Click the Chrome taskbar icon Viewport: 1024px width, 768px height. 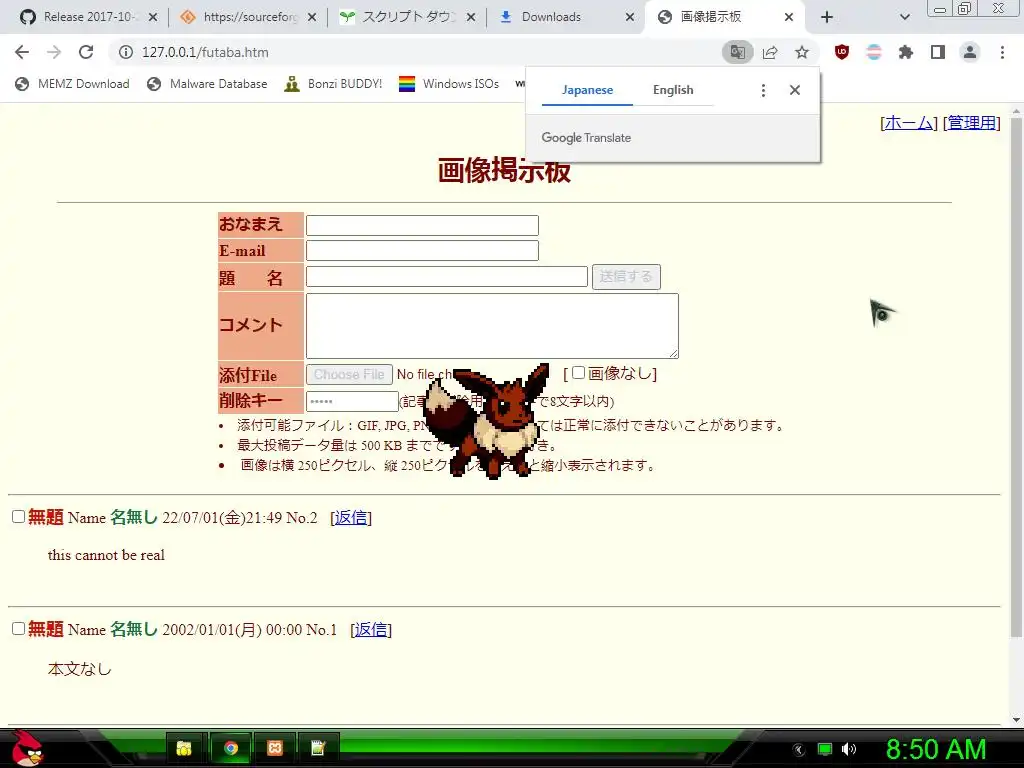pos(231,748)
